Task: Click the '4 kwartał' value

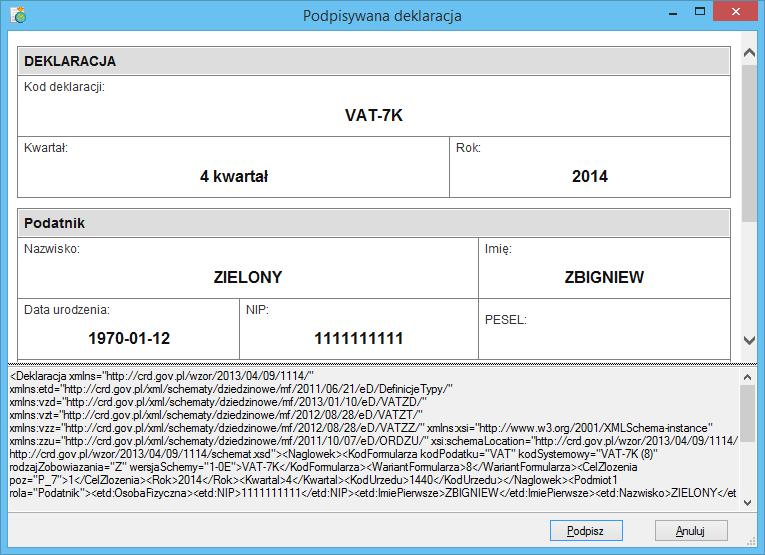Action: [x=234, y=176]
